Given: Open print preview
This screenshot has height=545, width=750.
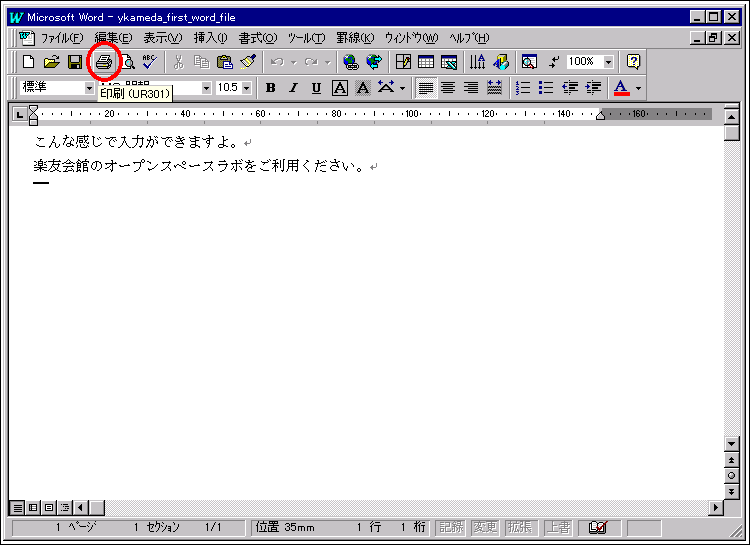Looking at the screenshot, I should tap(128, 62).
